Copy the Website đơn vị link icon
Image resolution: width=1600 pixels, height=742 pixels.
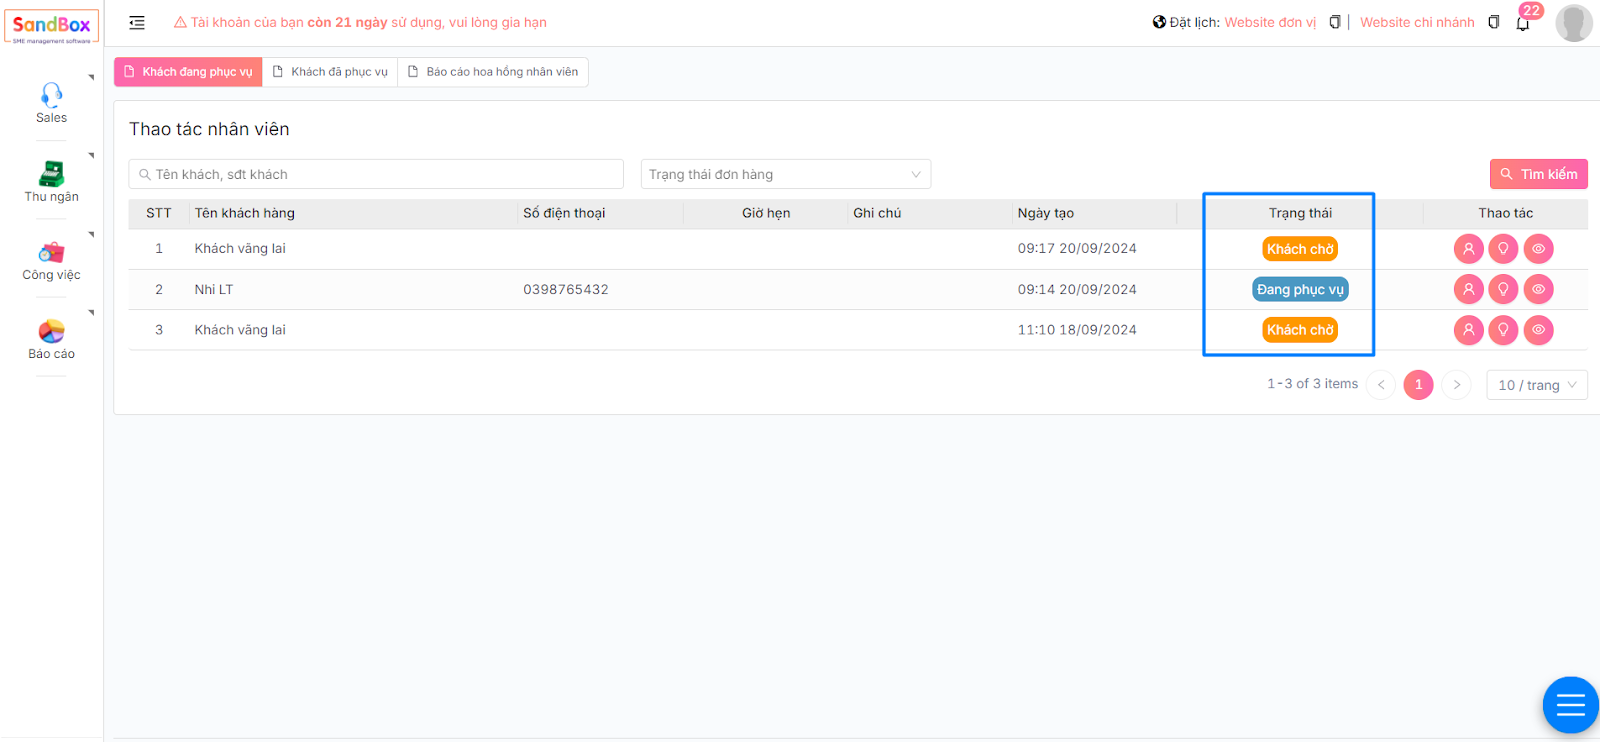coord(1334,22)
